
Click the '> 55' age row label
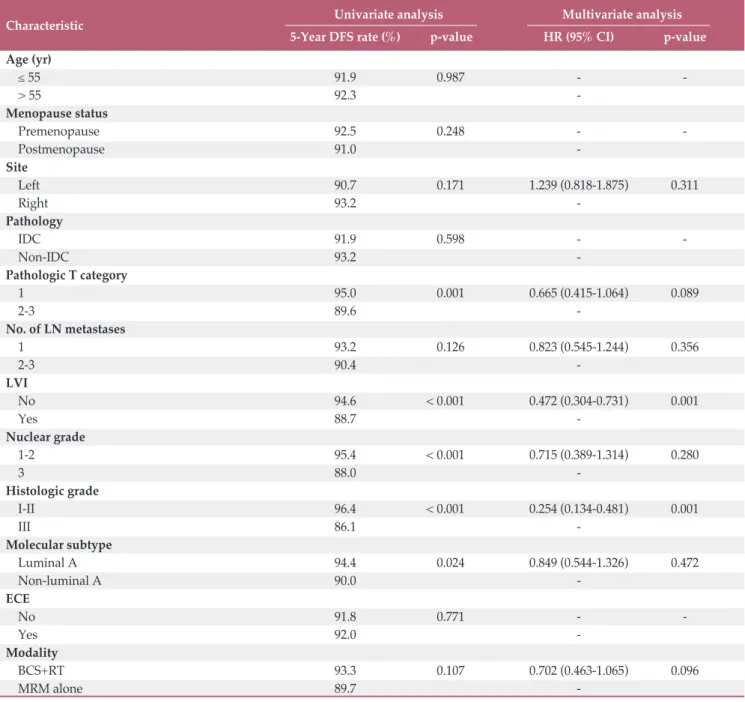click(x=29, y=96)
